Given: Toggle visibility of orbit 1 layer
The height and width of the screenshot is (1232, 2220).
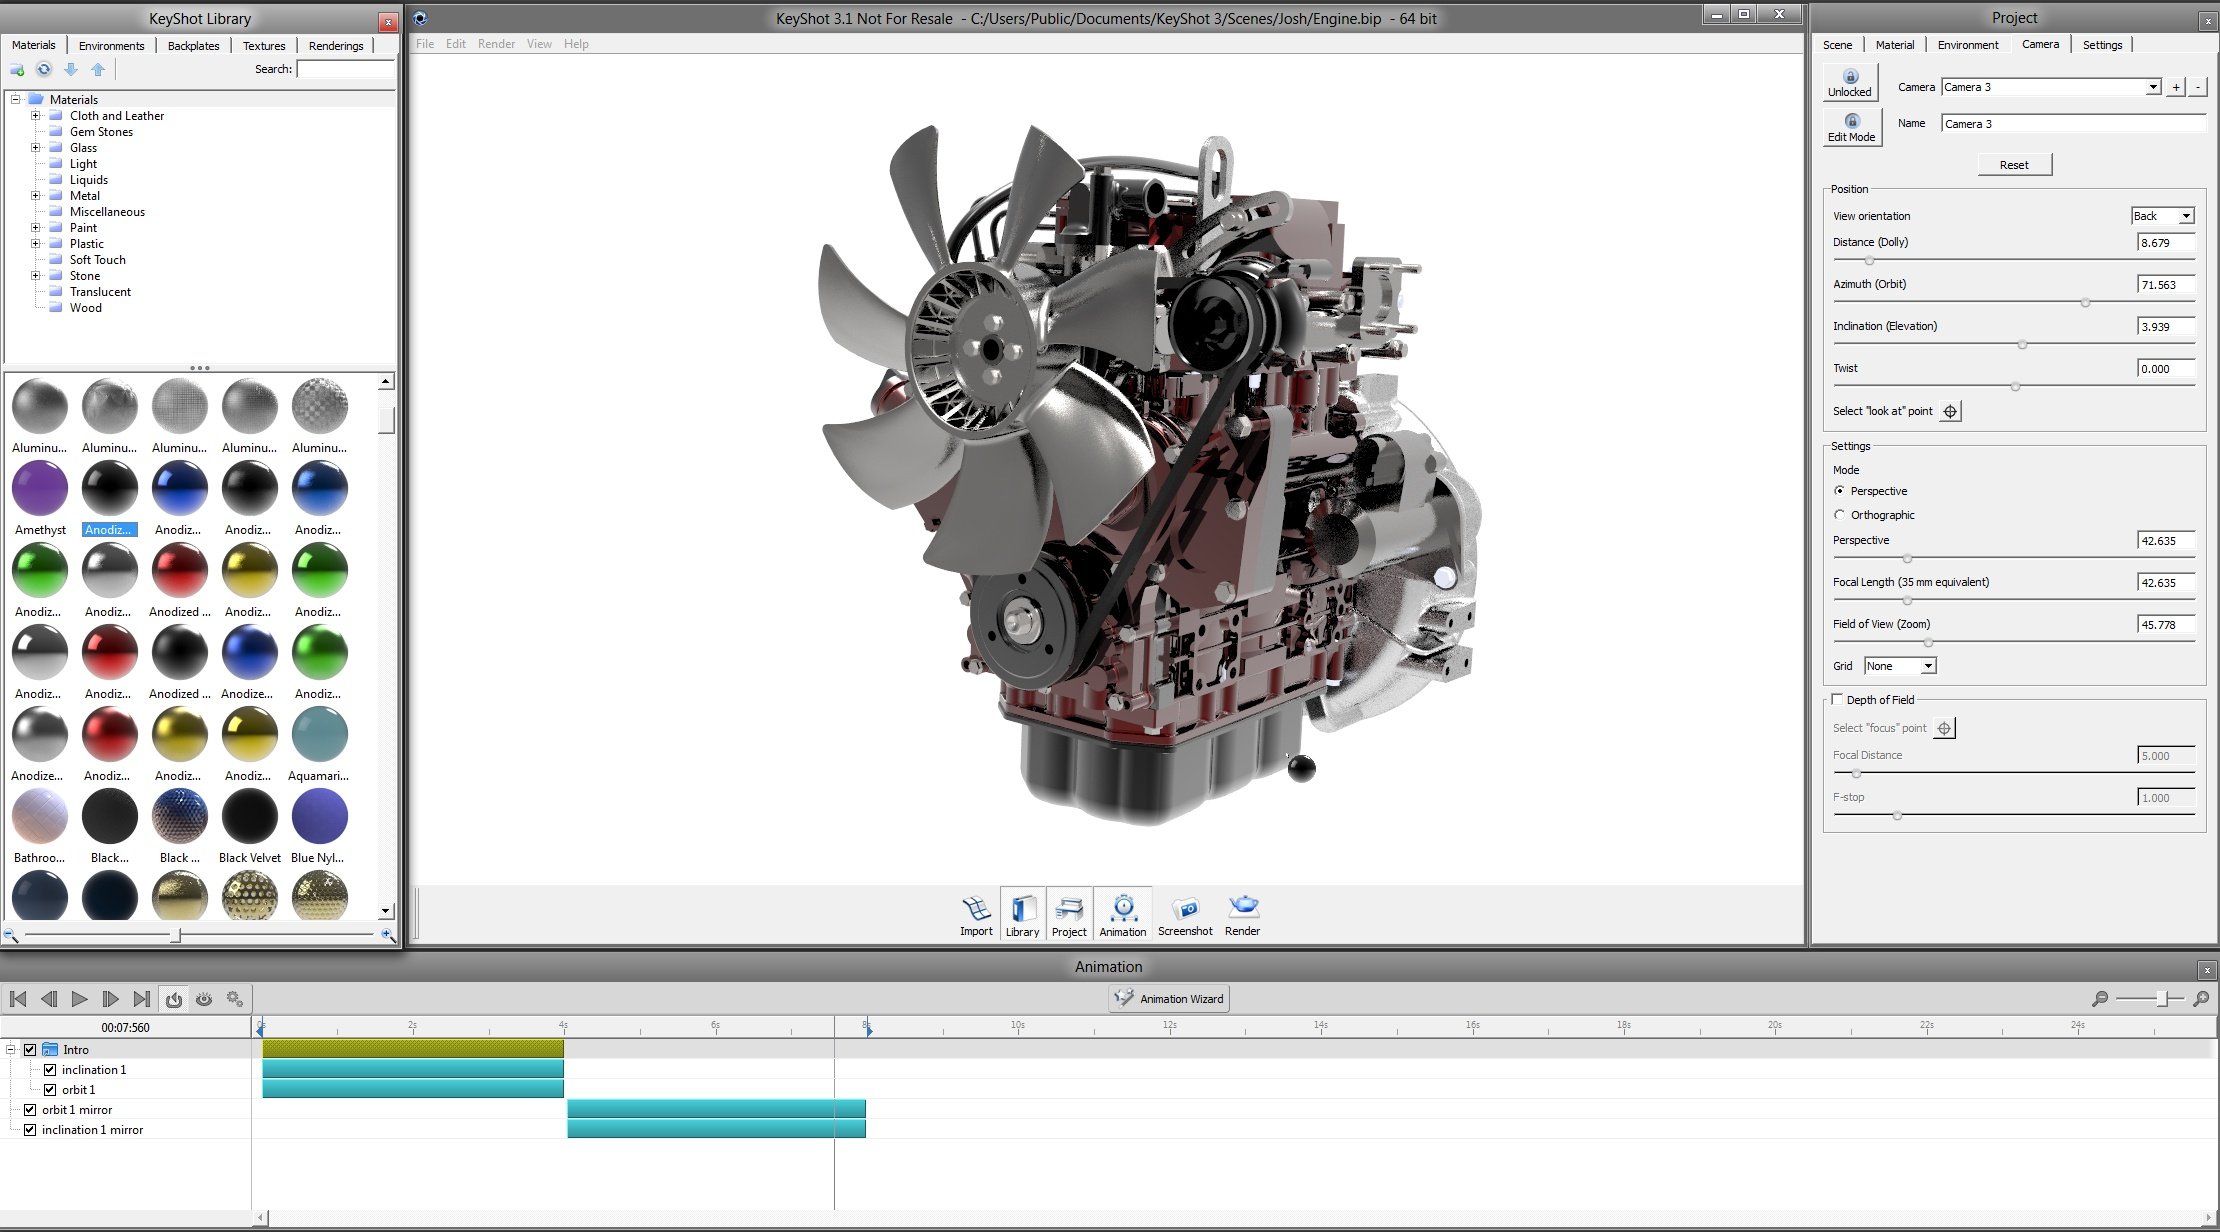Looking at the screenshot, I should point(47,1088).
